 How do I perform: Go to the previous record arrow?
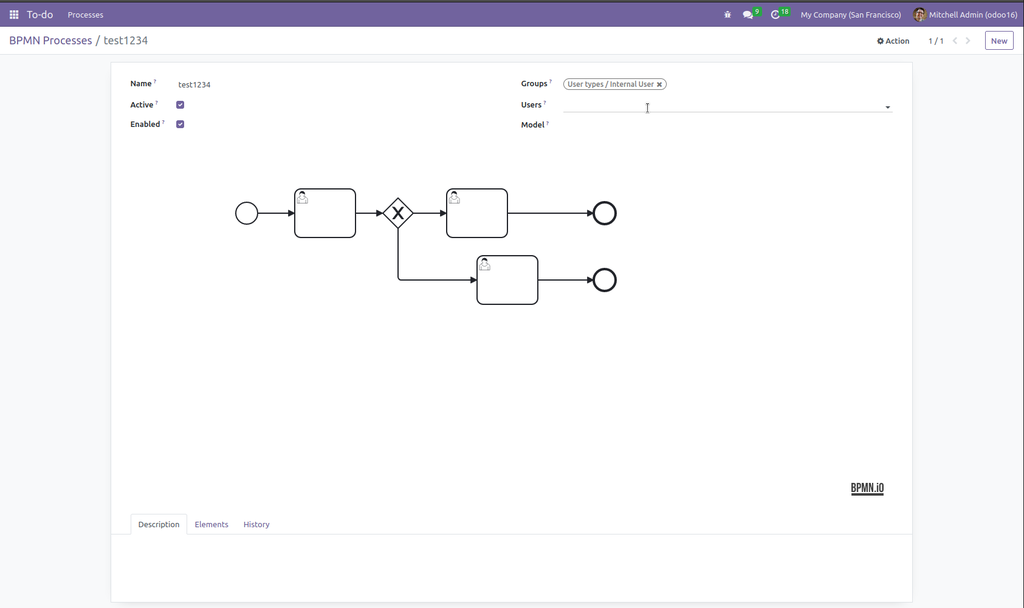coord(955,40)
